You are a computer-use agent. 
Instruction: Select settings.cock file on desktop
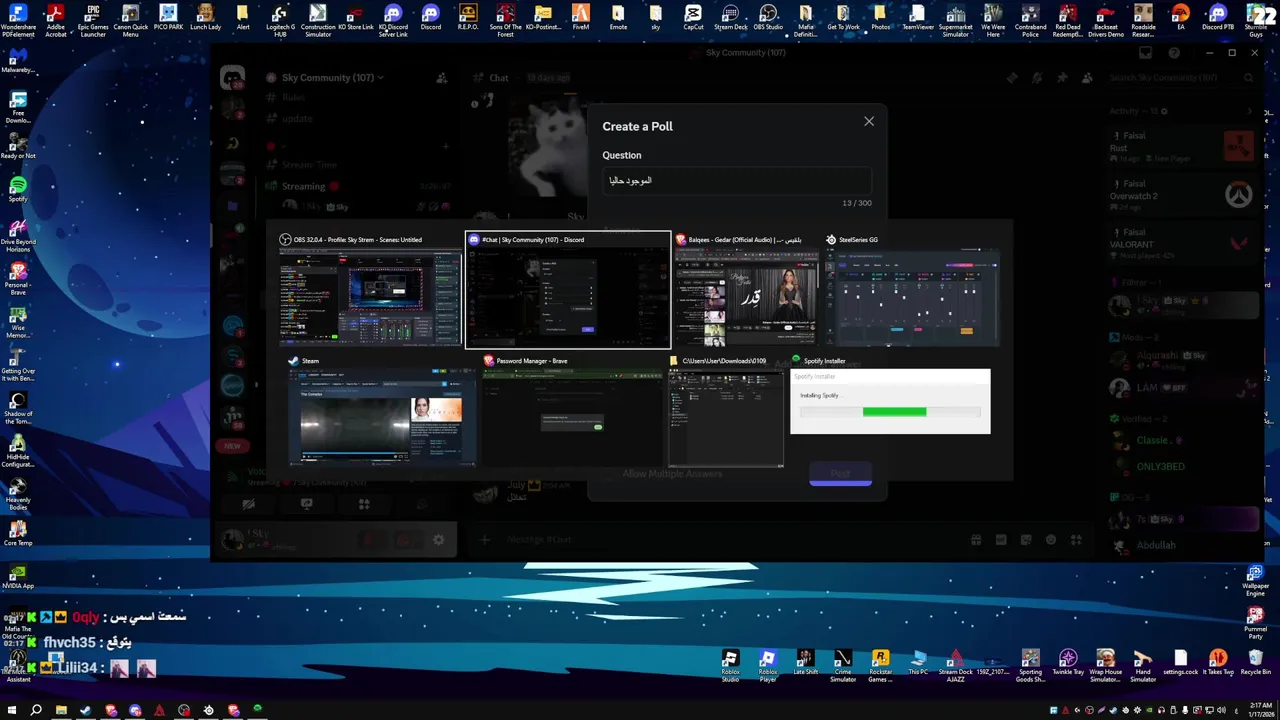(1181, 661)
